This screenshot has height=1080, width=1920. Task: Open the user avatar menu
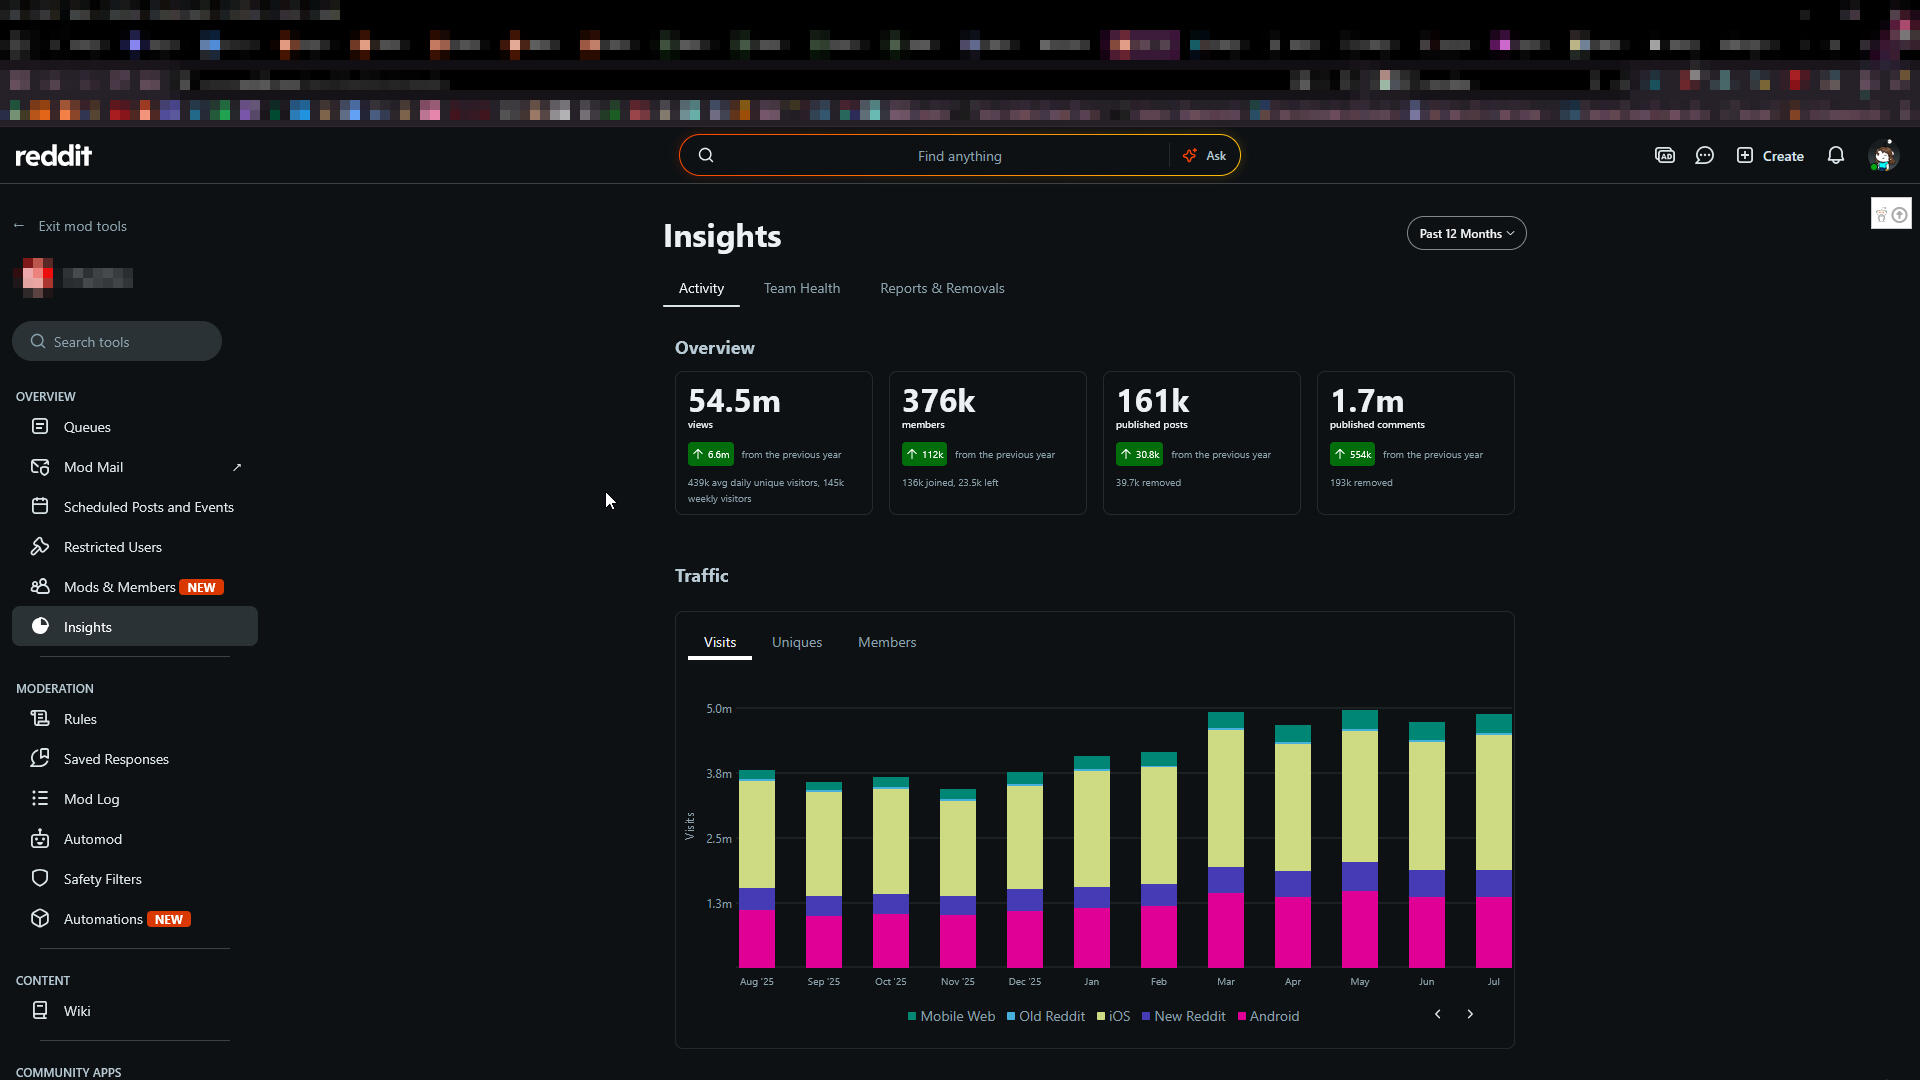[1884, 156]
